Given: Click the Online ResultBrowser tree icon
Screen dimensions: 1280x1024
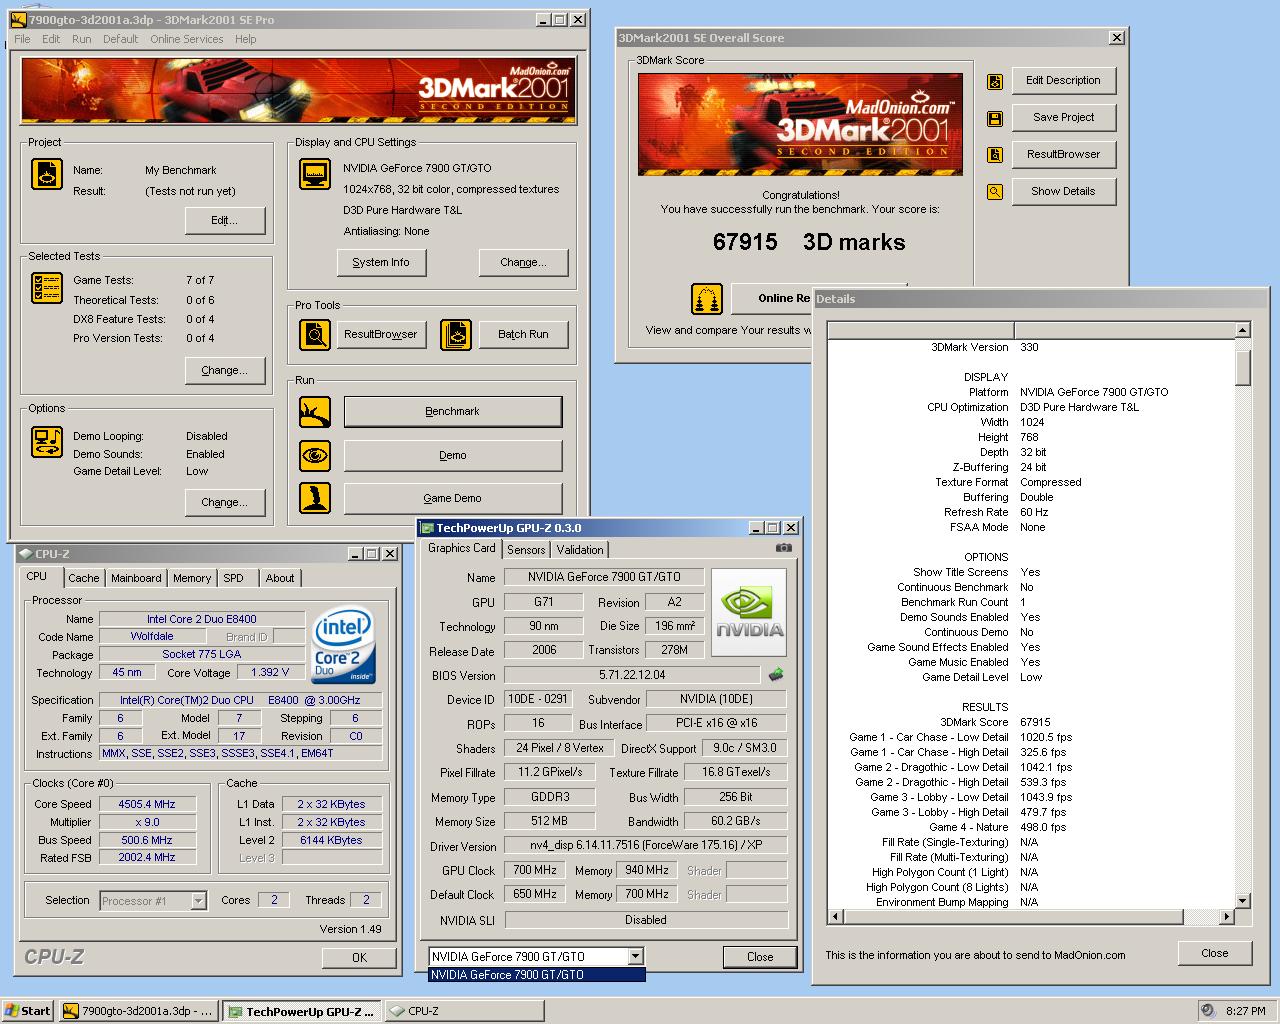Looking at the screenshot, I should [707, 298].
